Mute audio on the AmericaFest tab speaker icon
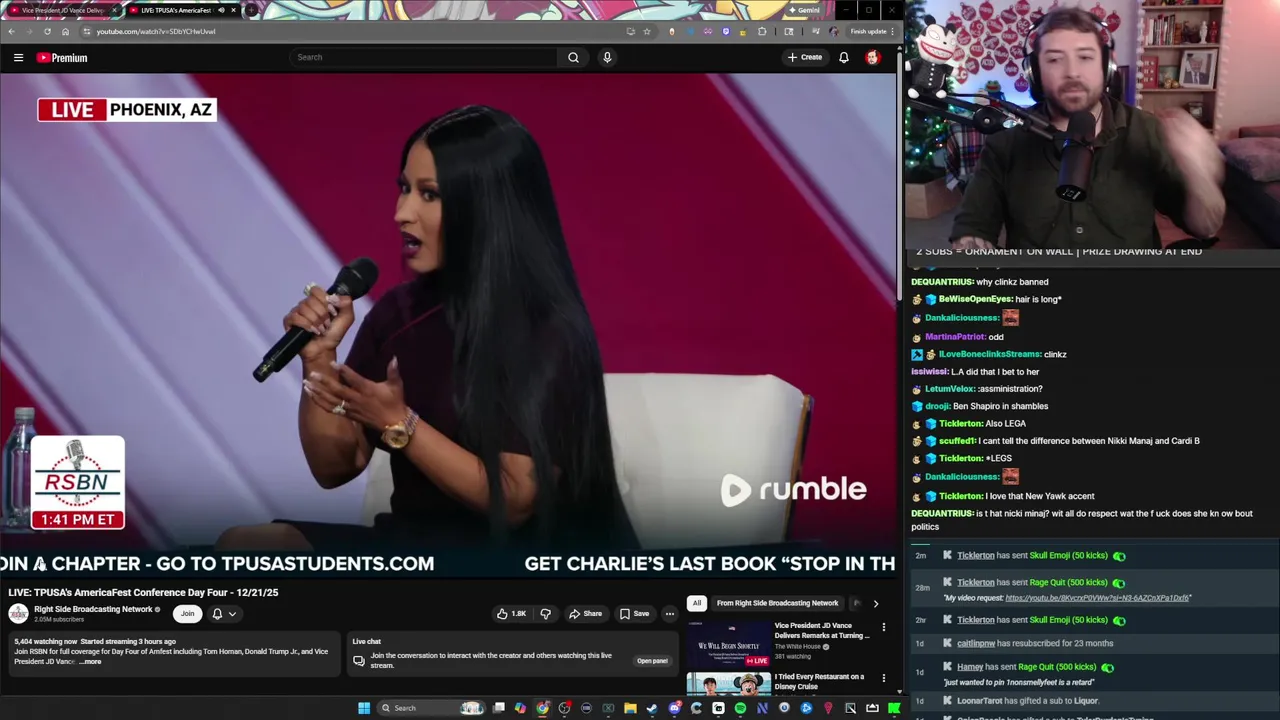1280x720 pixels. (221, 10)
